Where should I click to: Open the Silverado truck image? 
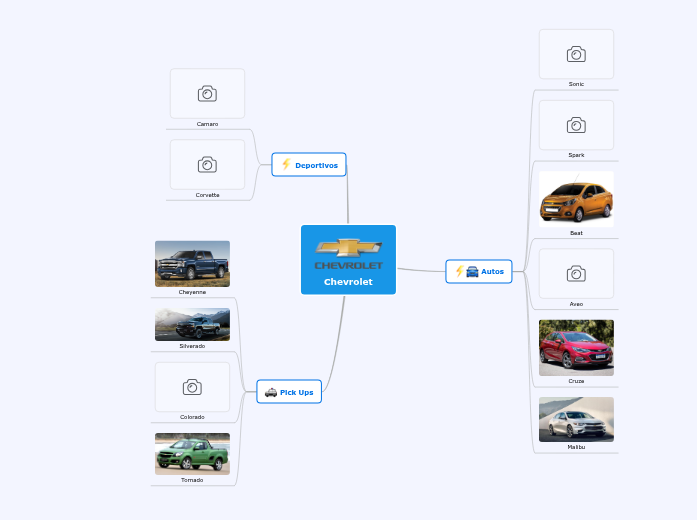click(x=192, y=324)
